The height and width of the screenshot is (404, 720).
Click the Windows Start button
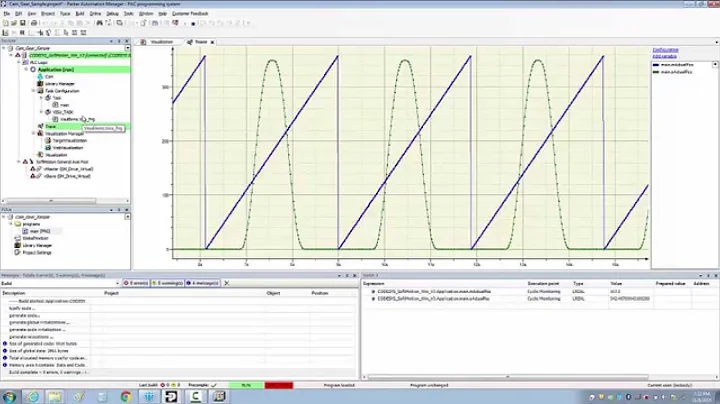(x=9, y=397)
